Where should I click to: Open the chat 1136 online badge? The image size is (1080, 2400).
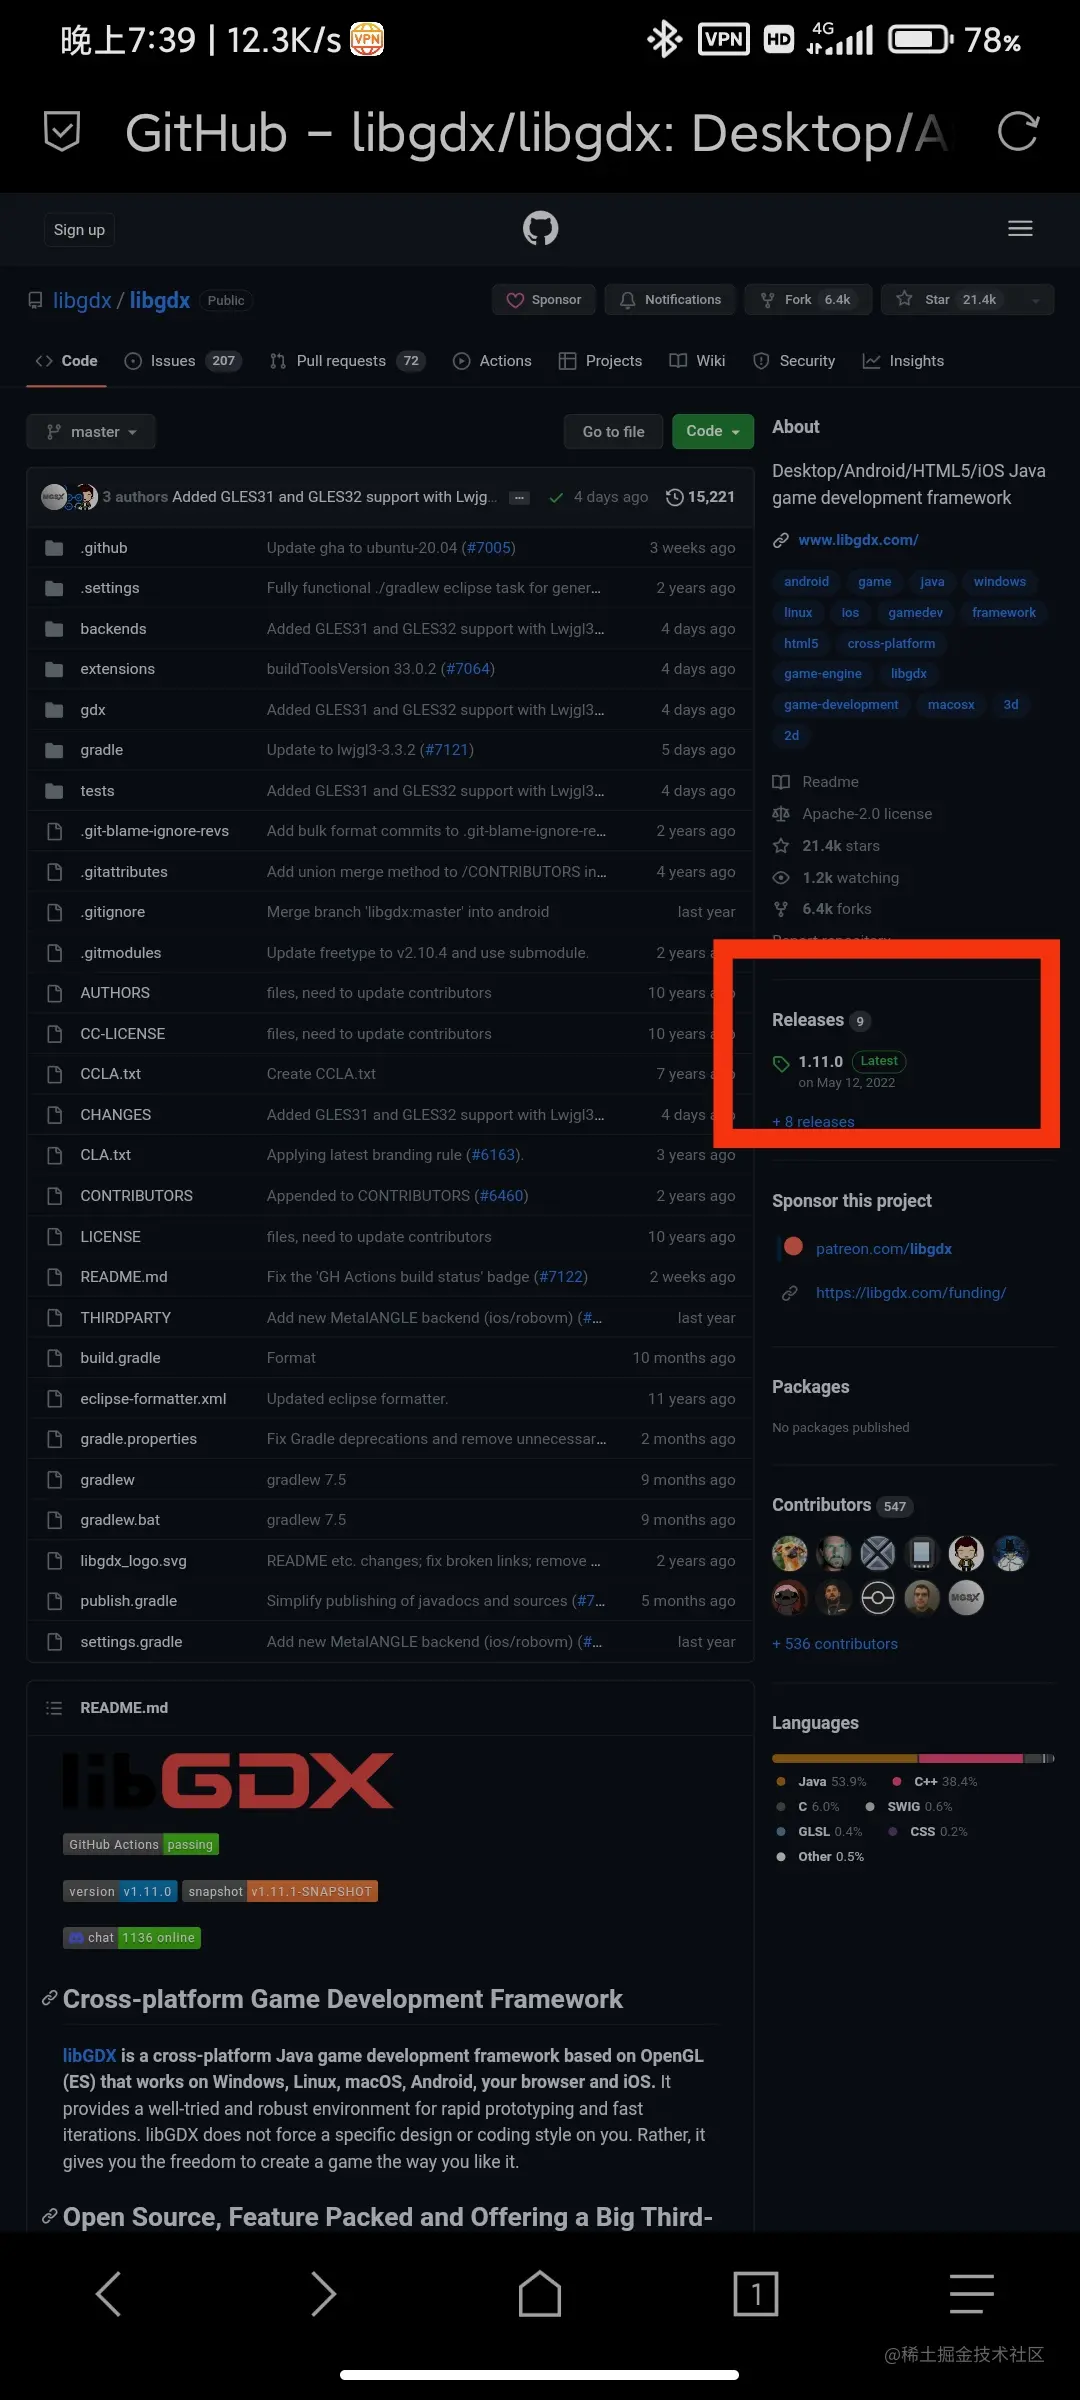(x=132, y=1938)
